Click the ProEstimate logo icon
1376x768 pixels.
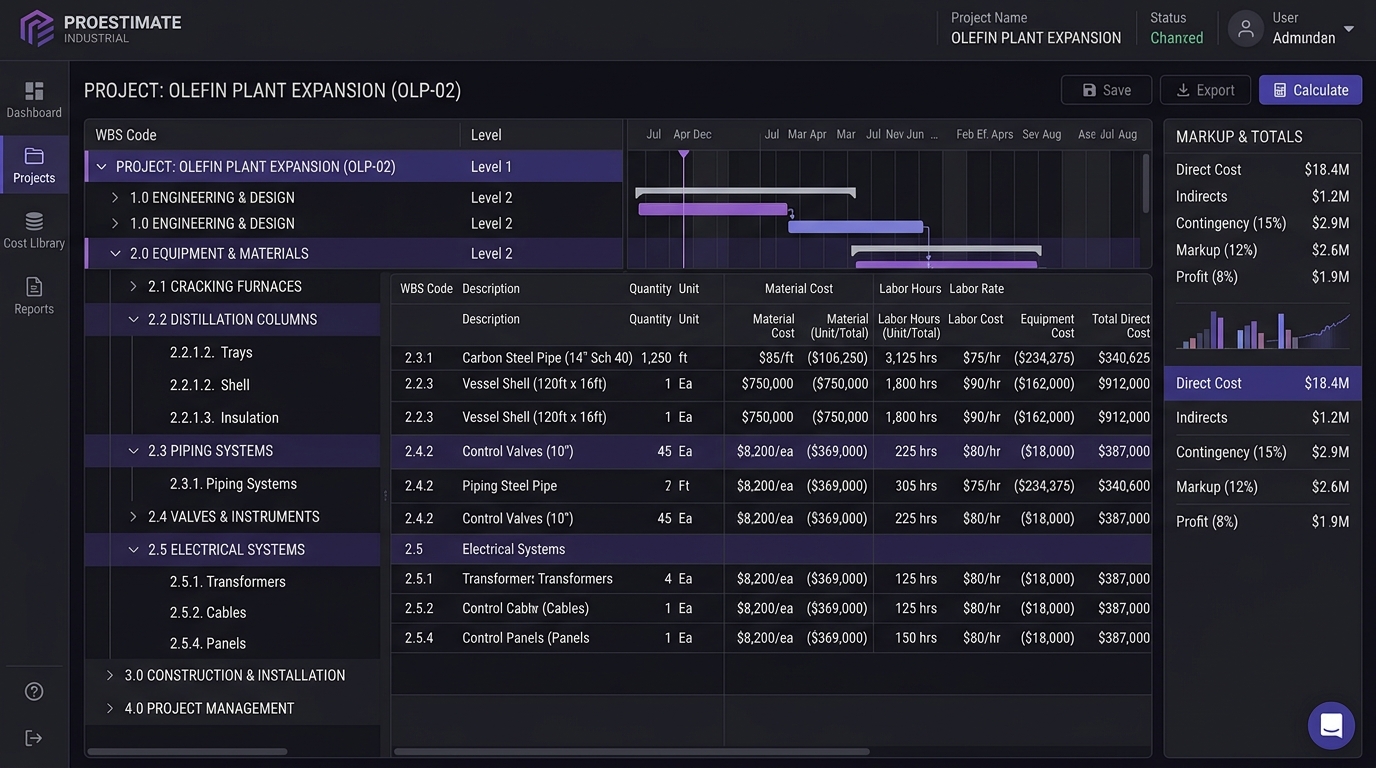click(x=37, y=28)
